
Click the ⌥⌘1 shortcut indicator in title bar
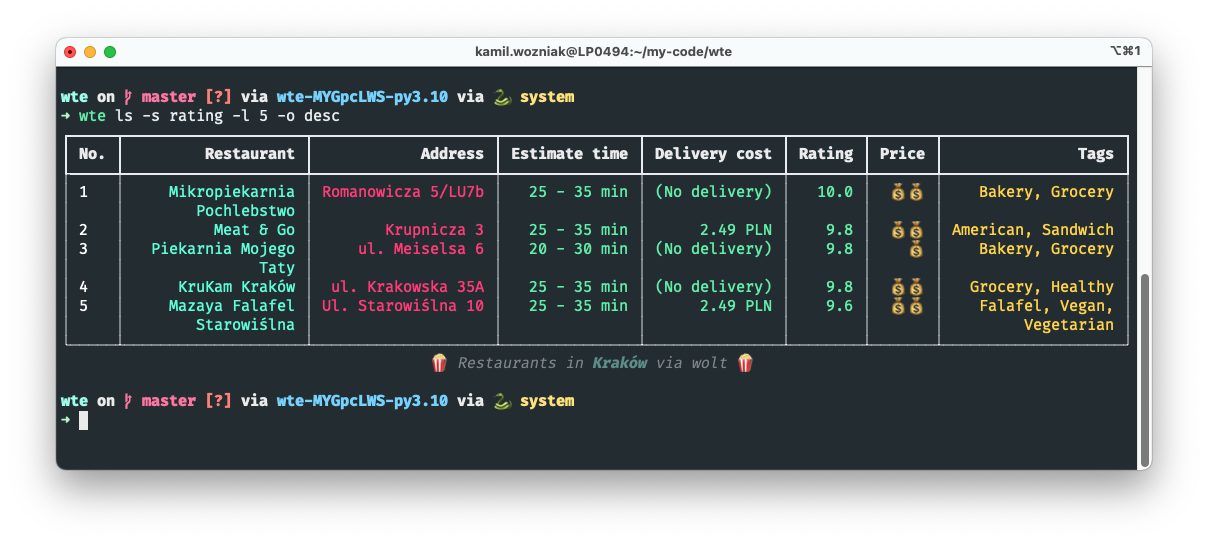[1125, 51]
